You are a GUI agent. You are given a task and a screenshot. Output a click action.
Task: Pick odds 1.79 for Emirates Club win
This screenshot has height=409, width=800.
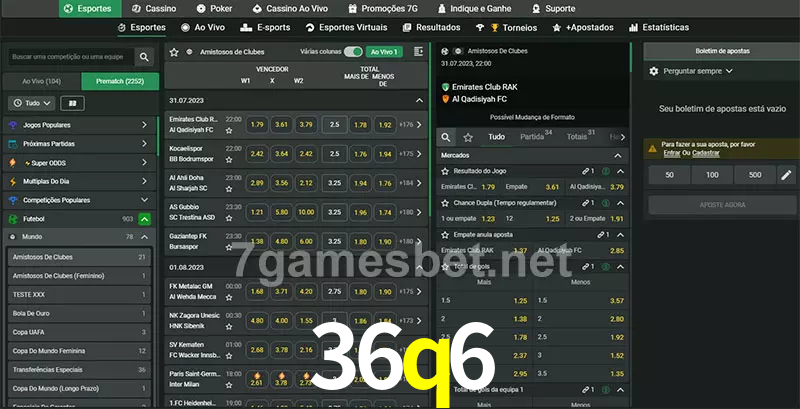point(257,124)
